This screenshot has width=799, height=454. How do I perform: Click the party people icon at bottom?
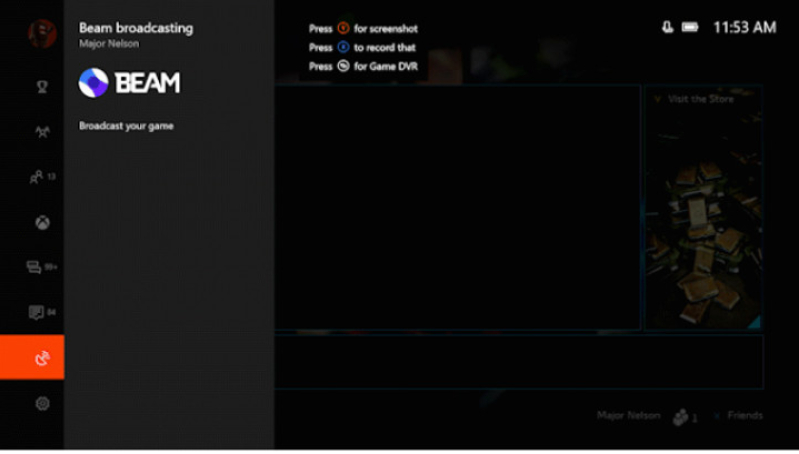[681, 418]
